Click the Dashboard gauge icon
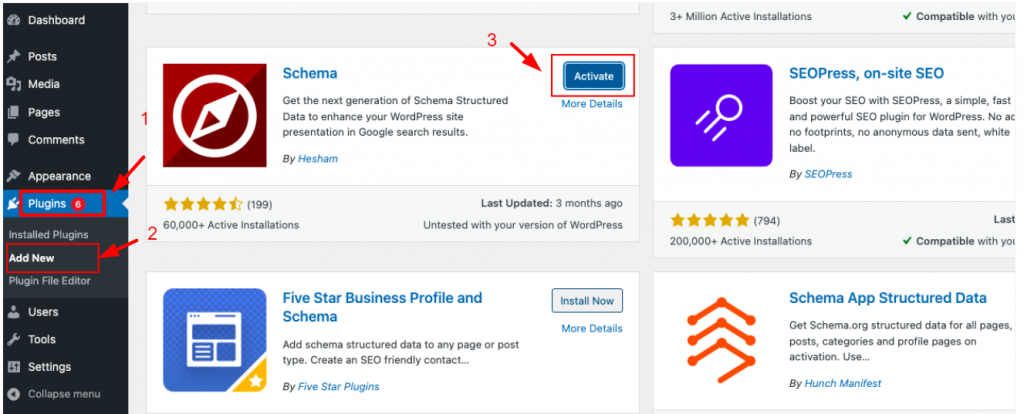Screen dimensions: 1024x414 [x=14, y=20]
